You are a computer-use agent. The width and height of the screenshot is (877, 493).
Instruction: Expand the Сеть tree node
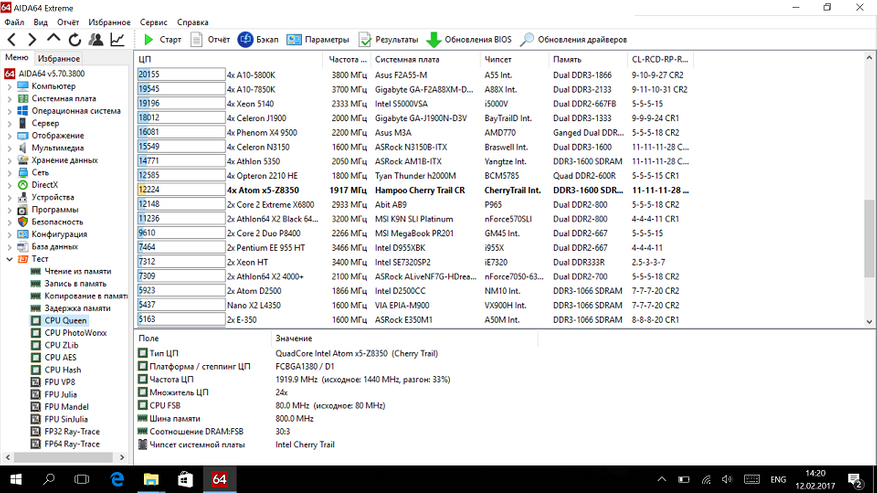tap(9, 173)
